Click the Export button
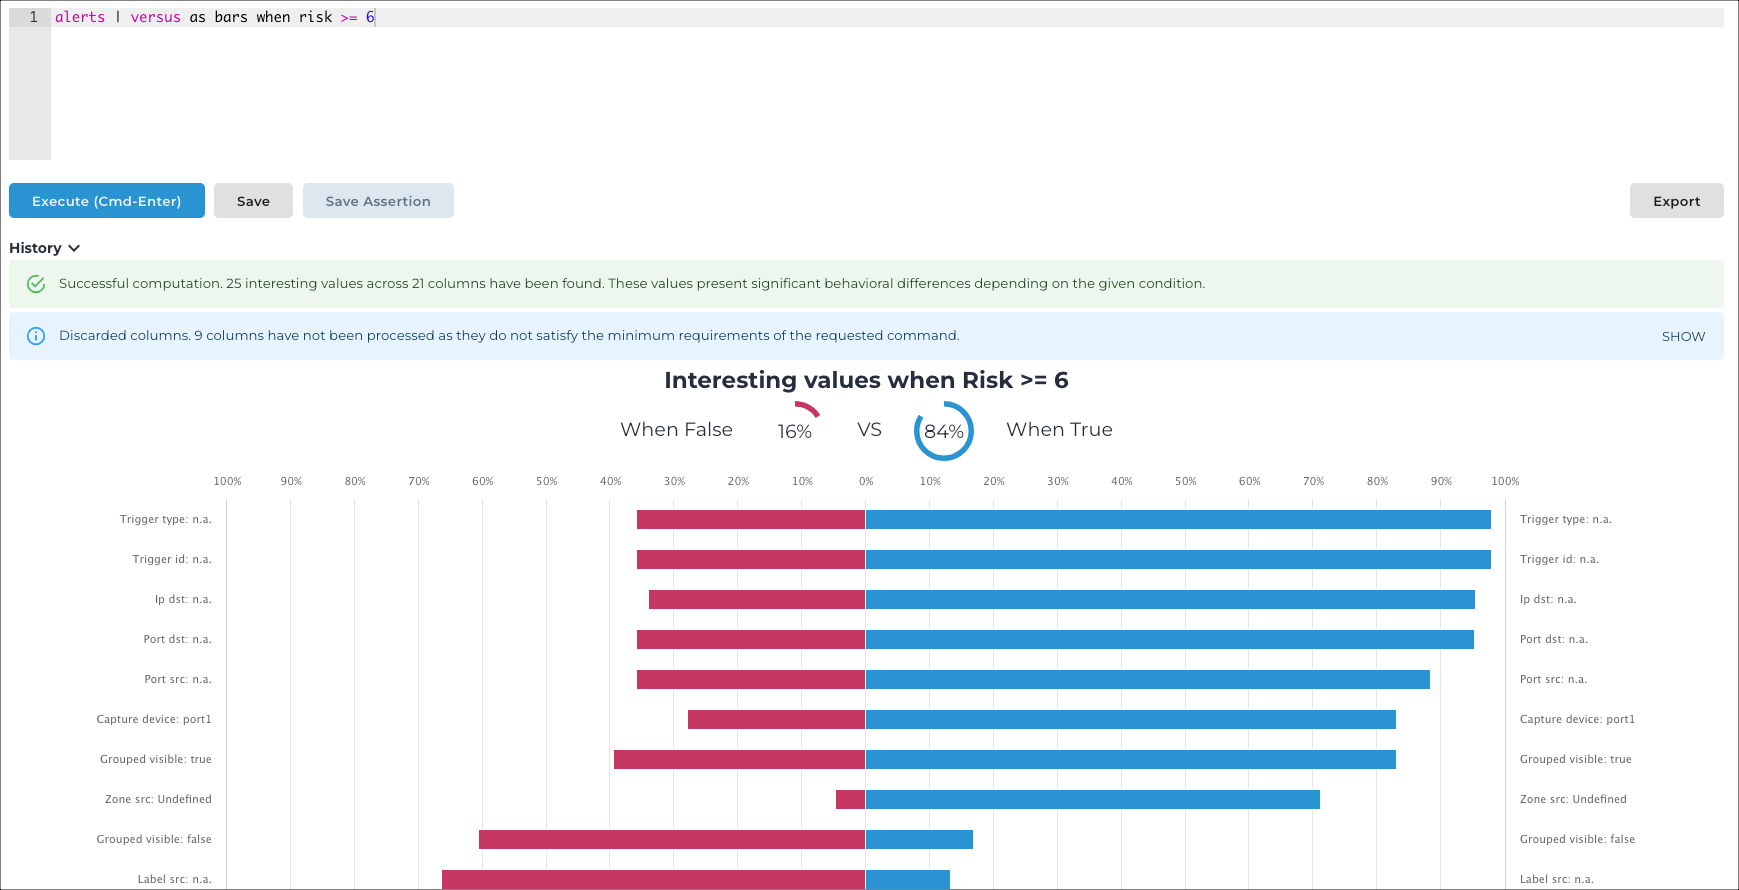This screenshot has width=1739, height=890. pos(1676,201)
